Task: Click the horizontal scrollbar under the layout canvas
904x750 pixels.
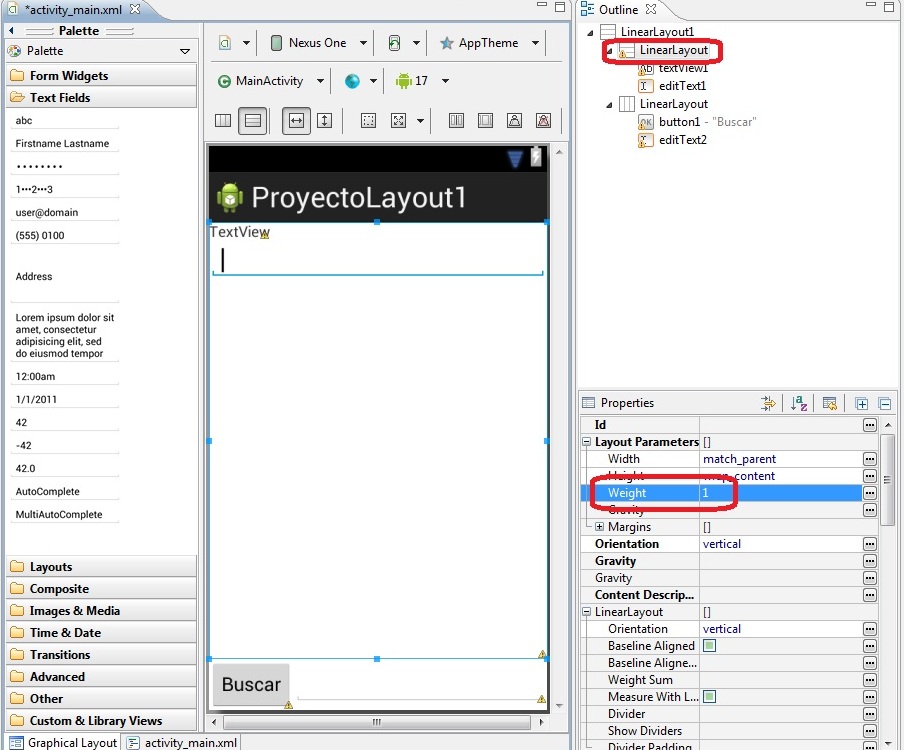Action: (x=376, y=722)
